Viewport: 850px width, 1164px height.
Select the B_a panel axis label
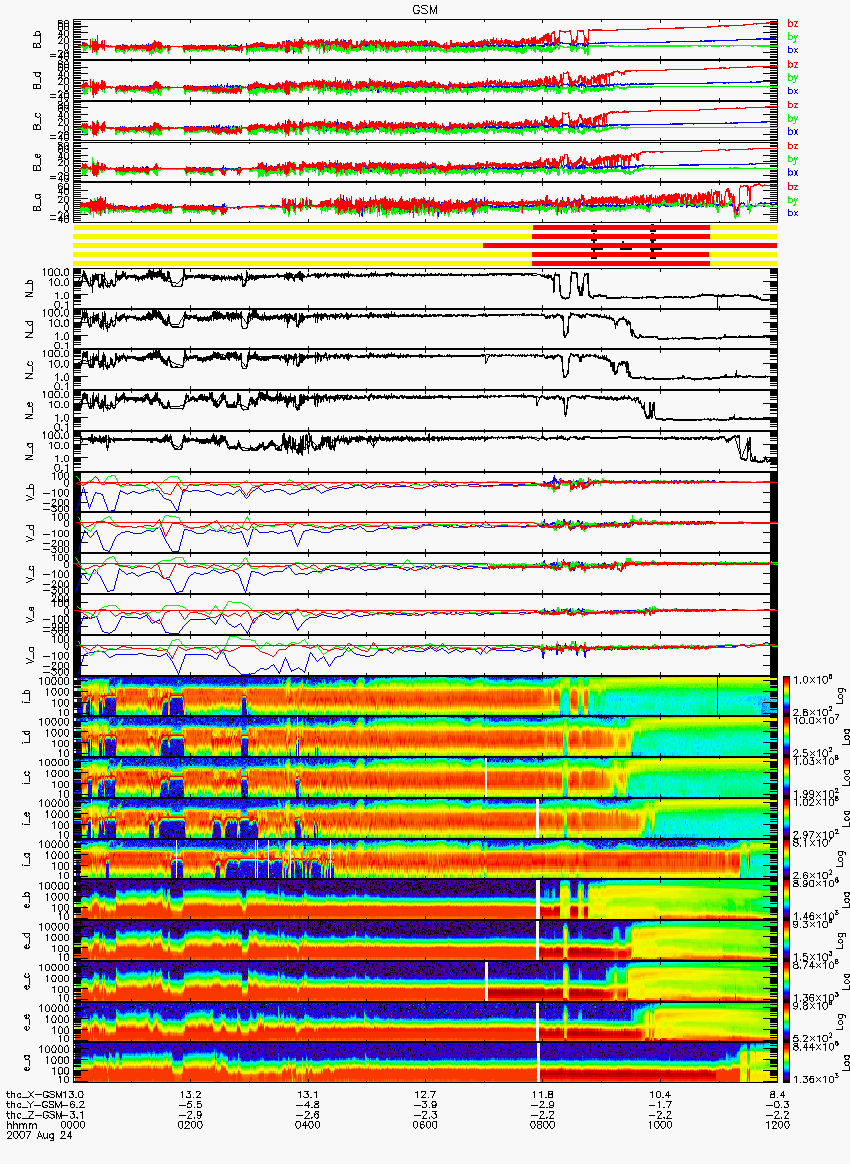point(37,203)
